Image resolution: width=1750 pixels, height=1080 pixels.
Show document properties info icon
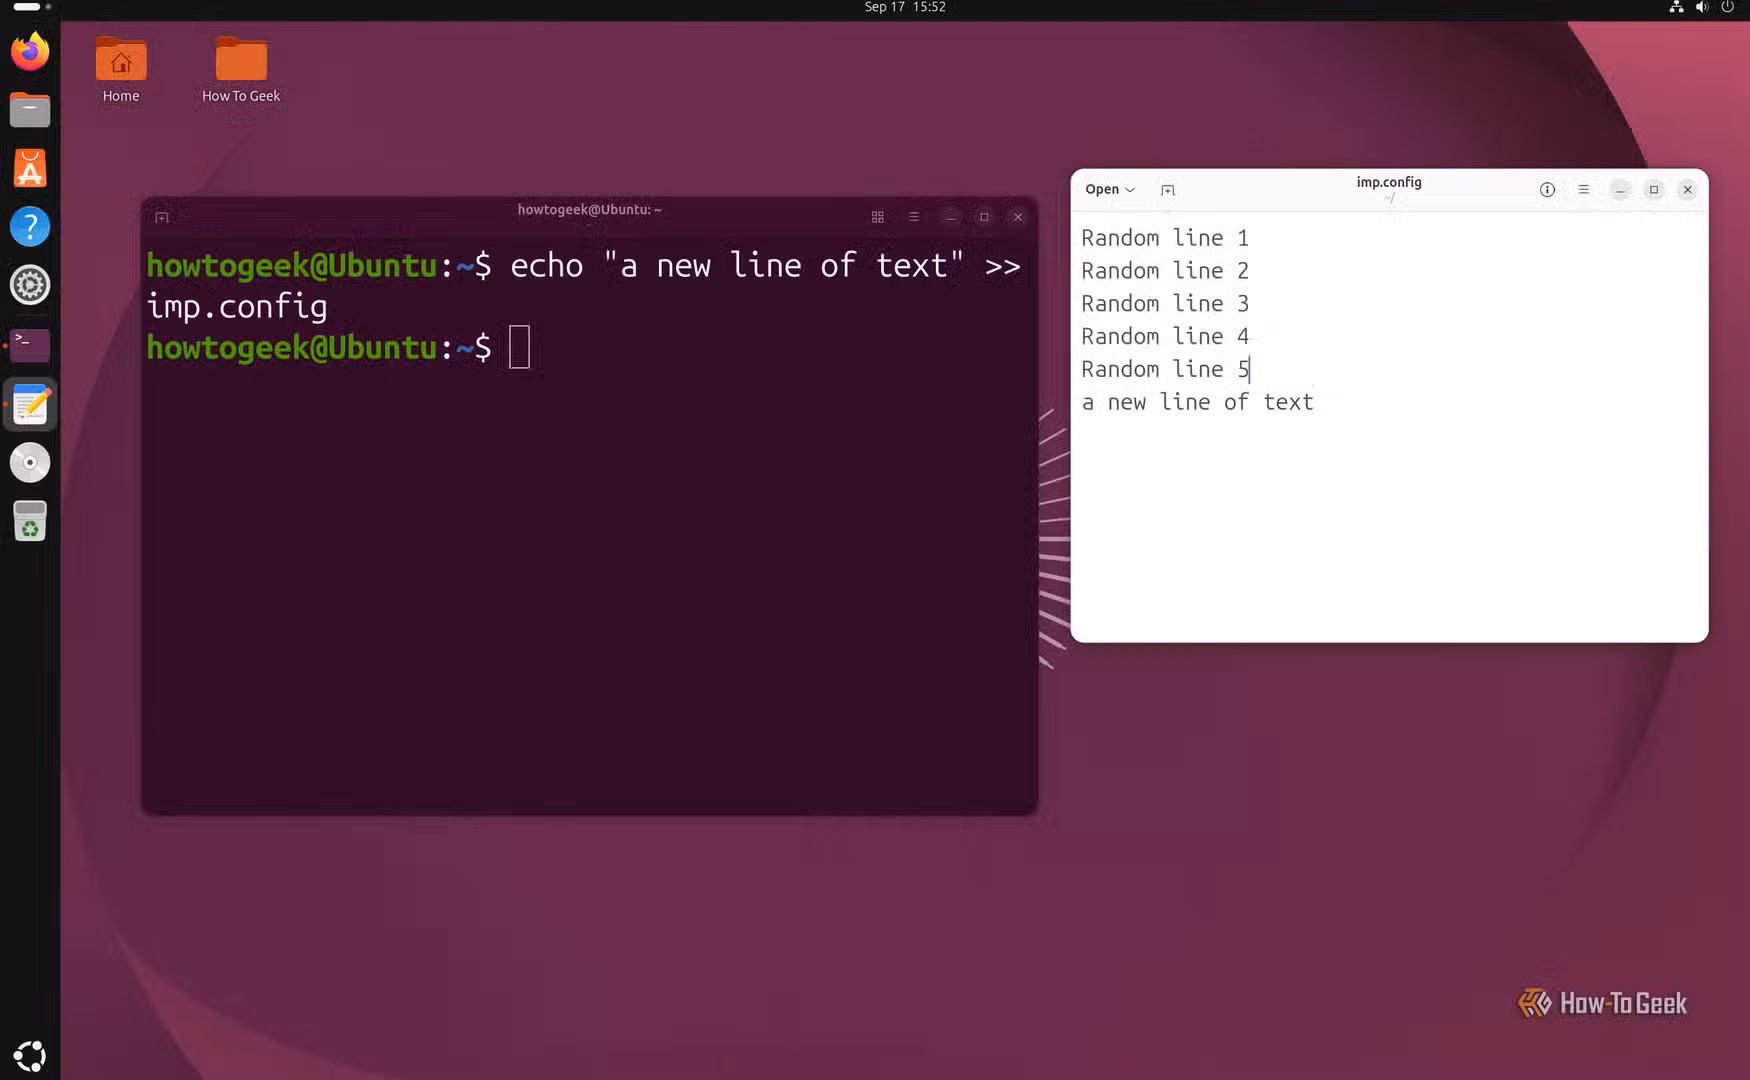(1547, 189)
